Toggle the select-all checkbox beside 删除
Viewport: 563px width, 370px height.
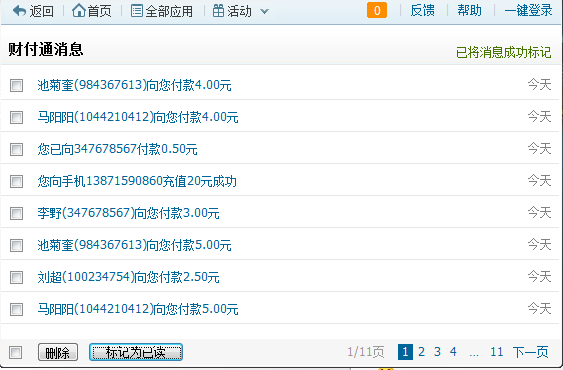click(x=15, y=352)
